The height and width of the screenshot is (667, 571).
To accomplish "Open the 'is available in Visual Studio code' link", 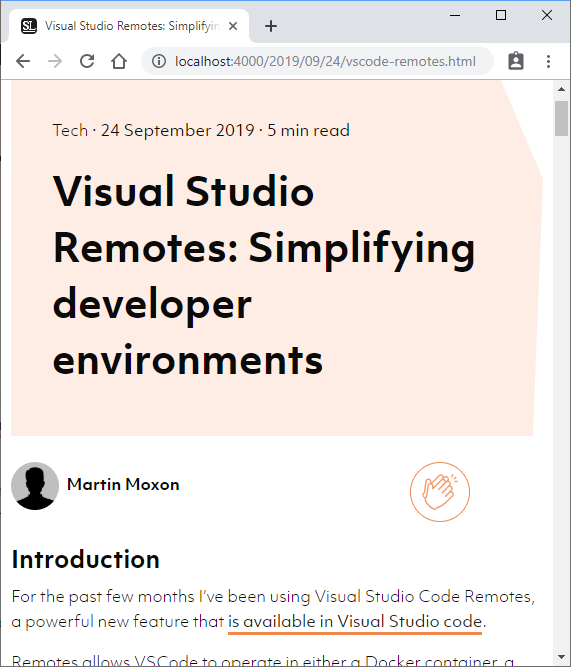I will (355, 621).
